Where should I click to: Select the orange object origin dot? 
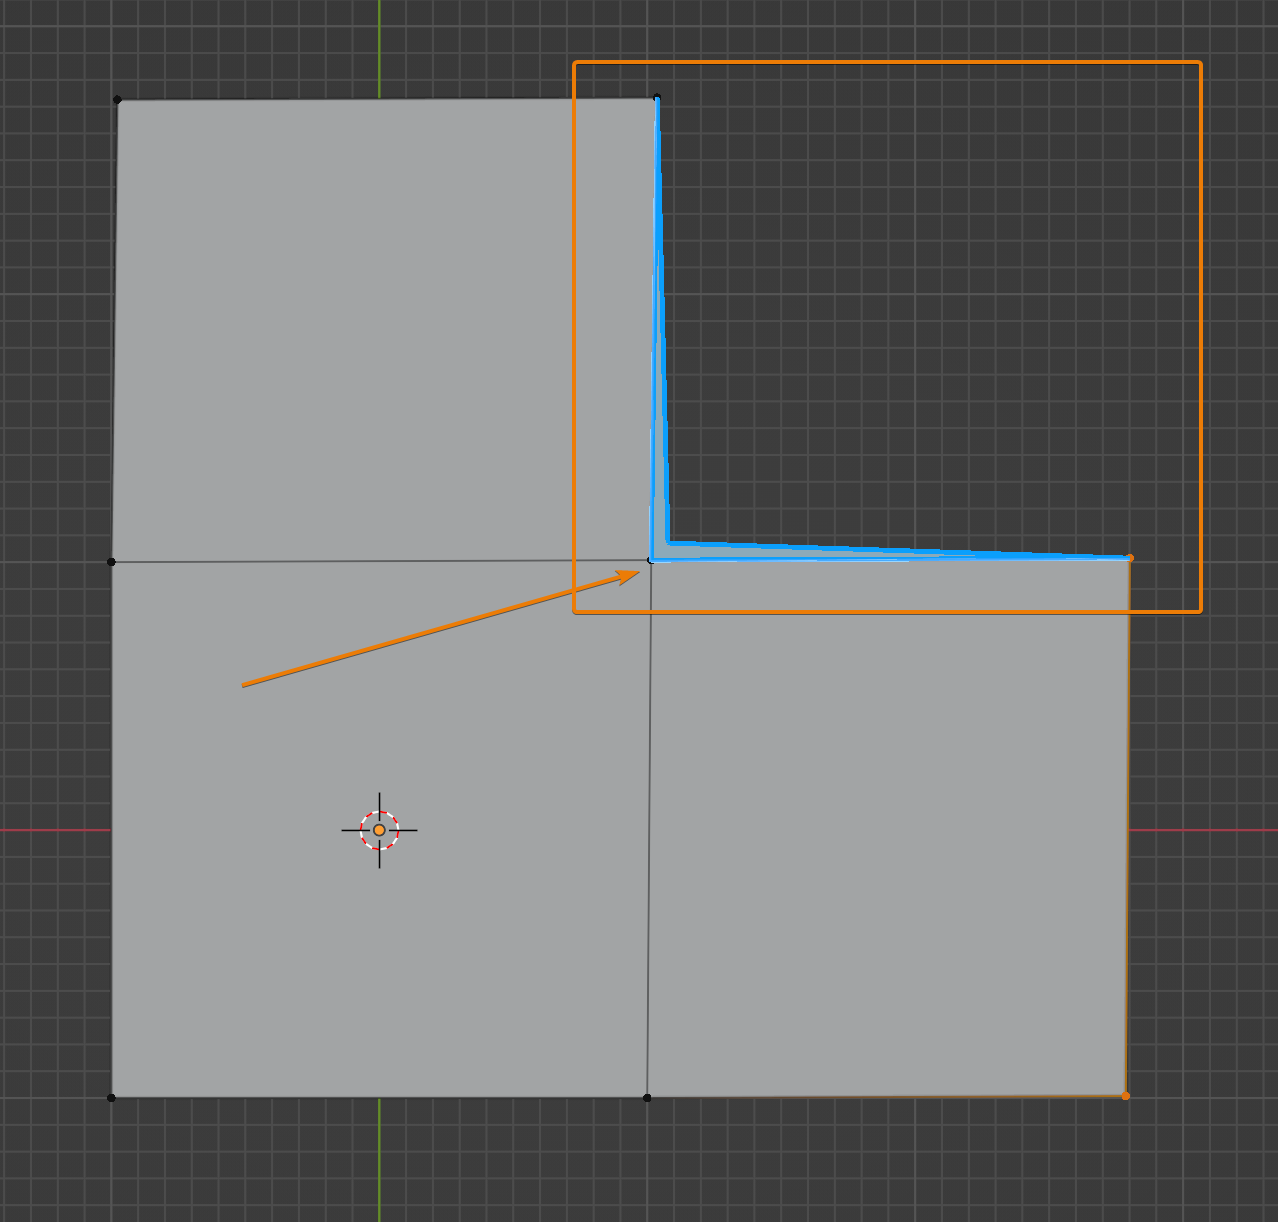point(381,830)
